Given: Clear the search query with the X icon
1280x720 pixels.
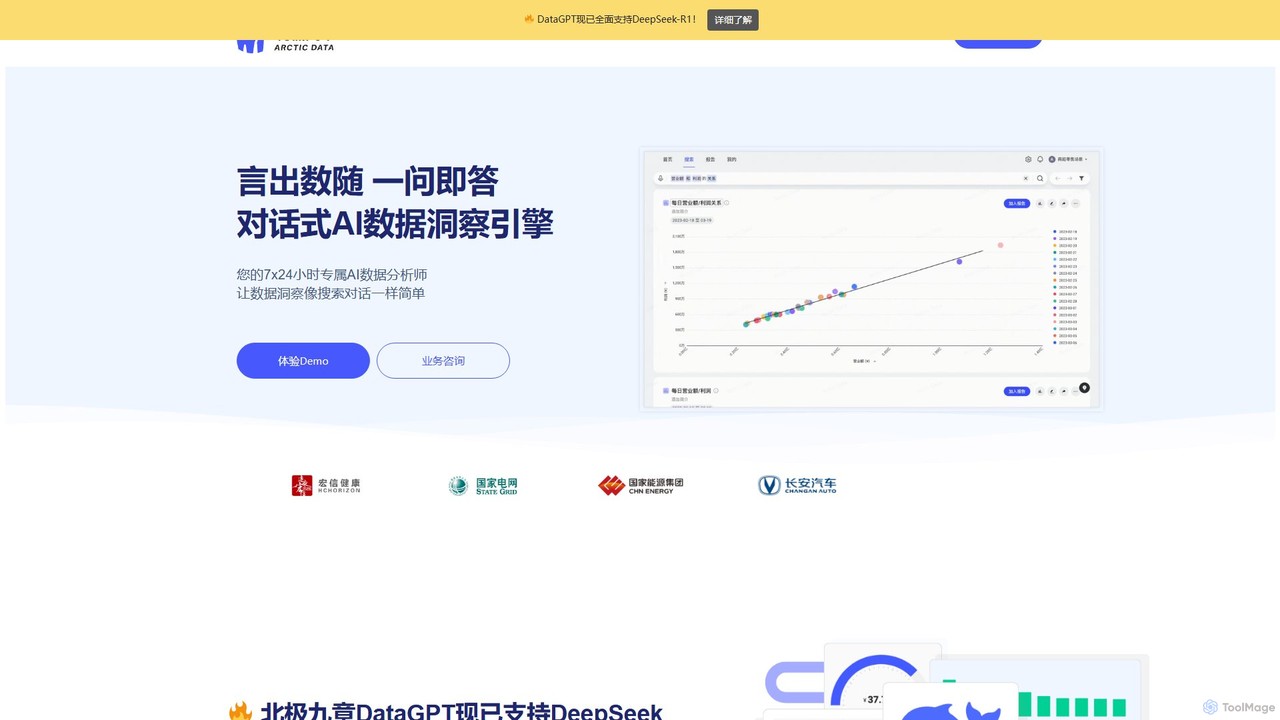Looking at the screenshot, I should [x=1026, y=178].
